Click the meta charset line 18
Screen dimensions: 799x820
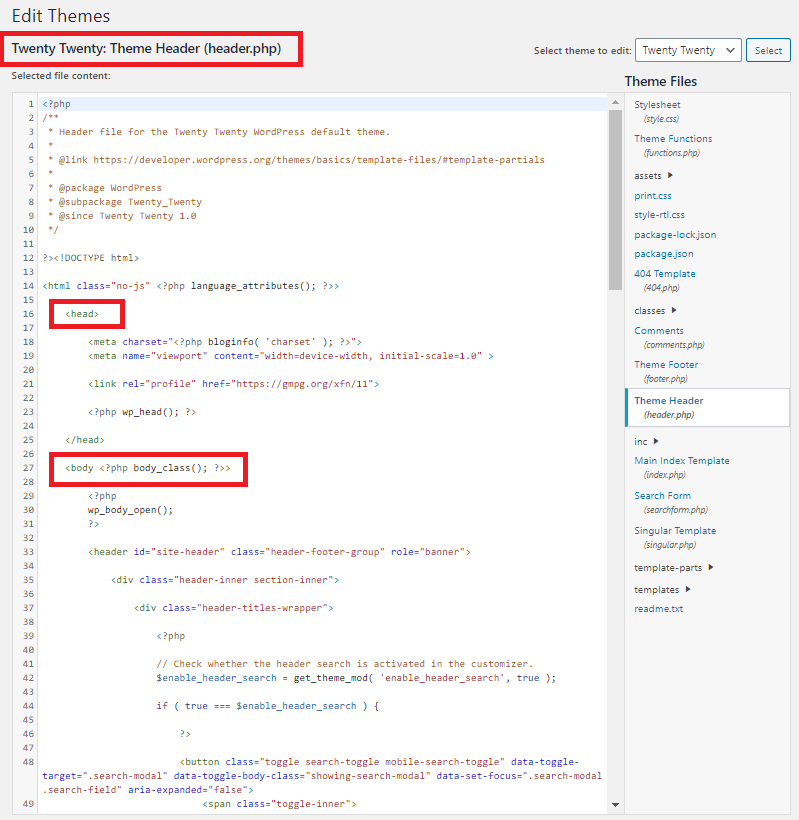[225, 341]
